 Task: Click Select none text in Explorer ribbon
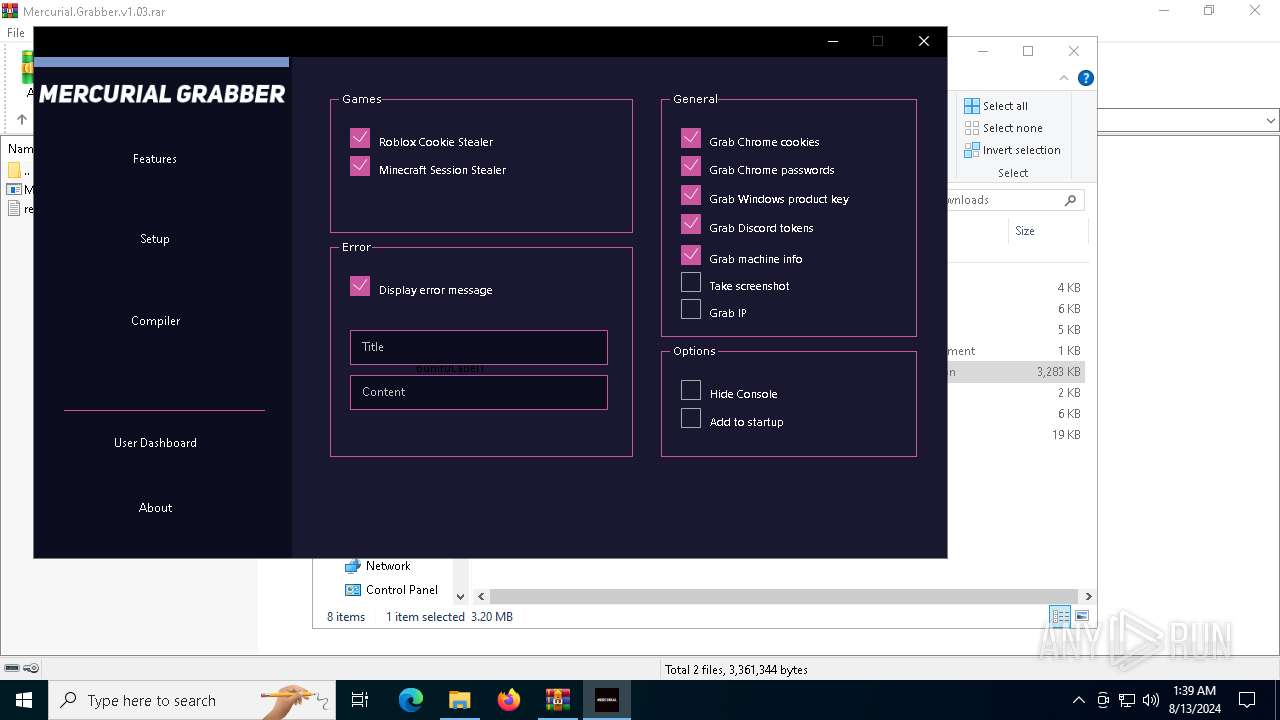1013,128
